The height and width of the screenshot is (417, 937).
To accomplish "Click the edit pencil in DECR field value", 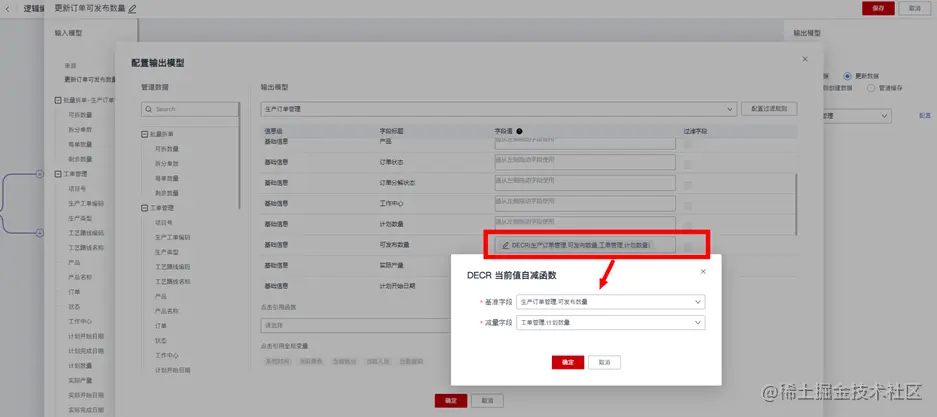I will click(506, 245).
